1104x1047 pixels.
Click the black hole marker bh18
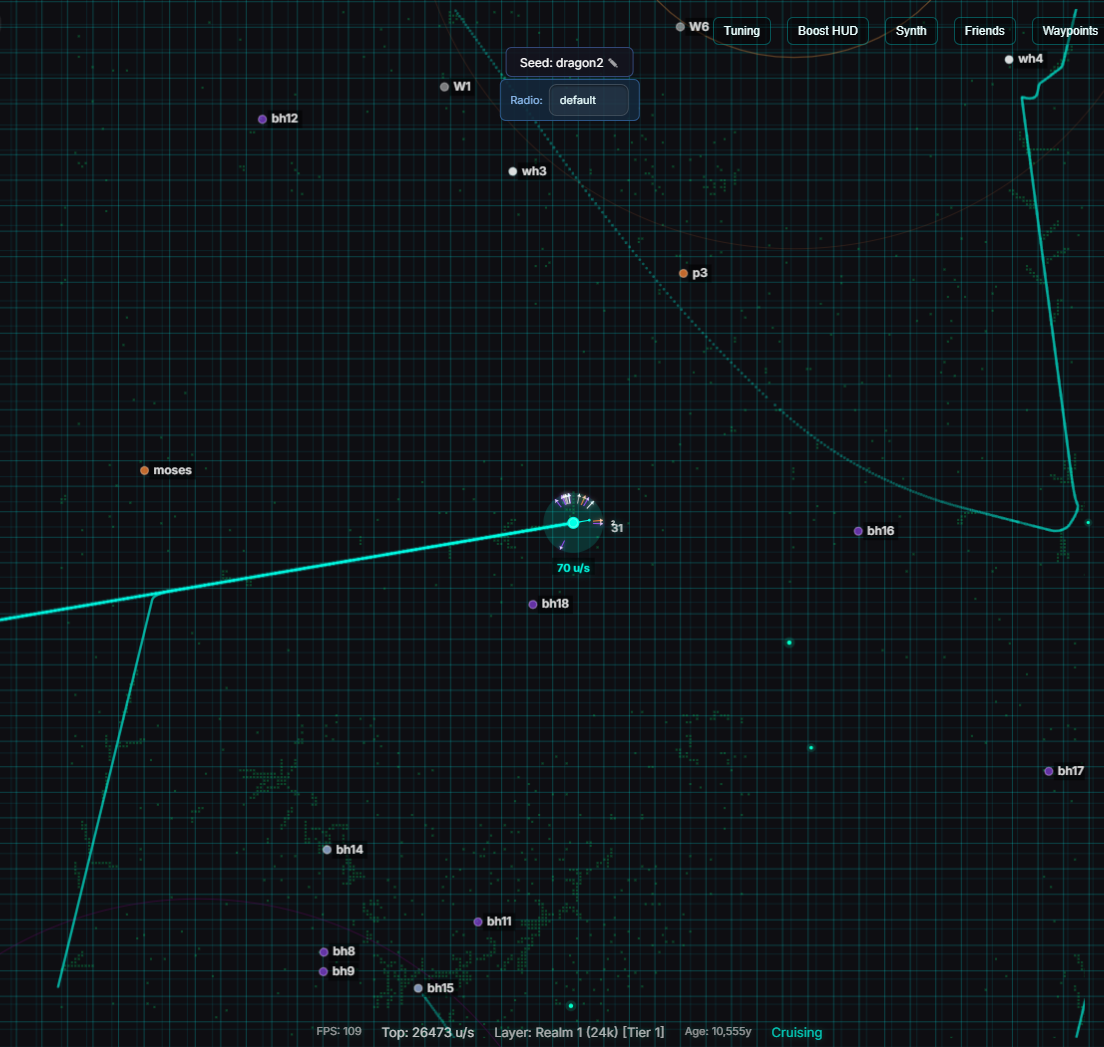point(532,604)
